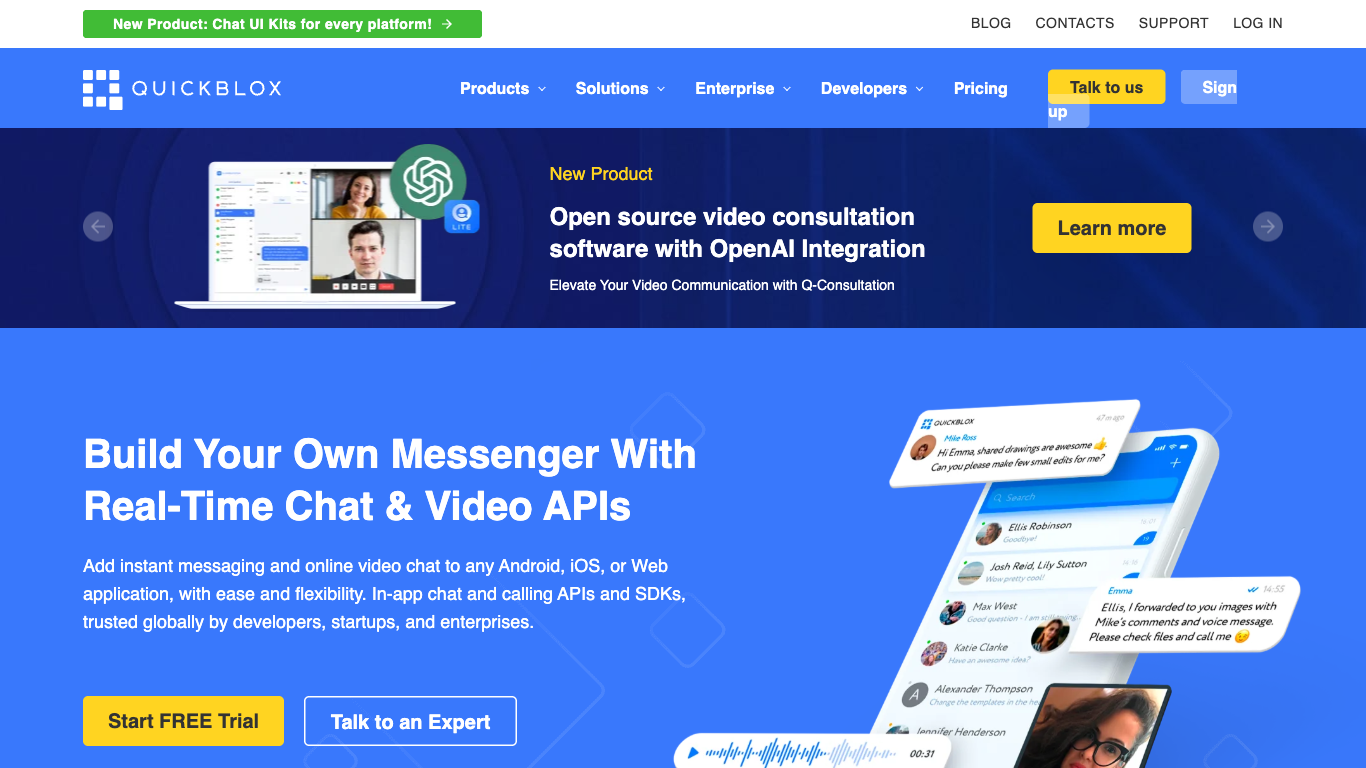Click the QuickBlox logo

182,89
